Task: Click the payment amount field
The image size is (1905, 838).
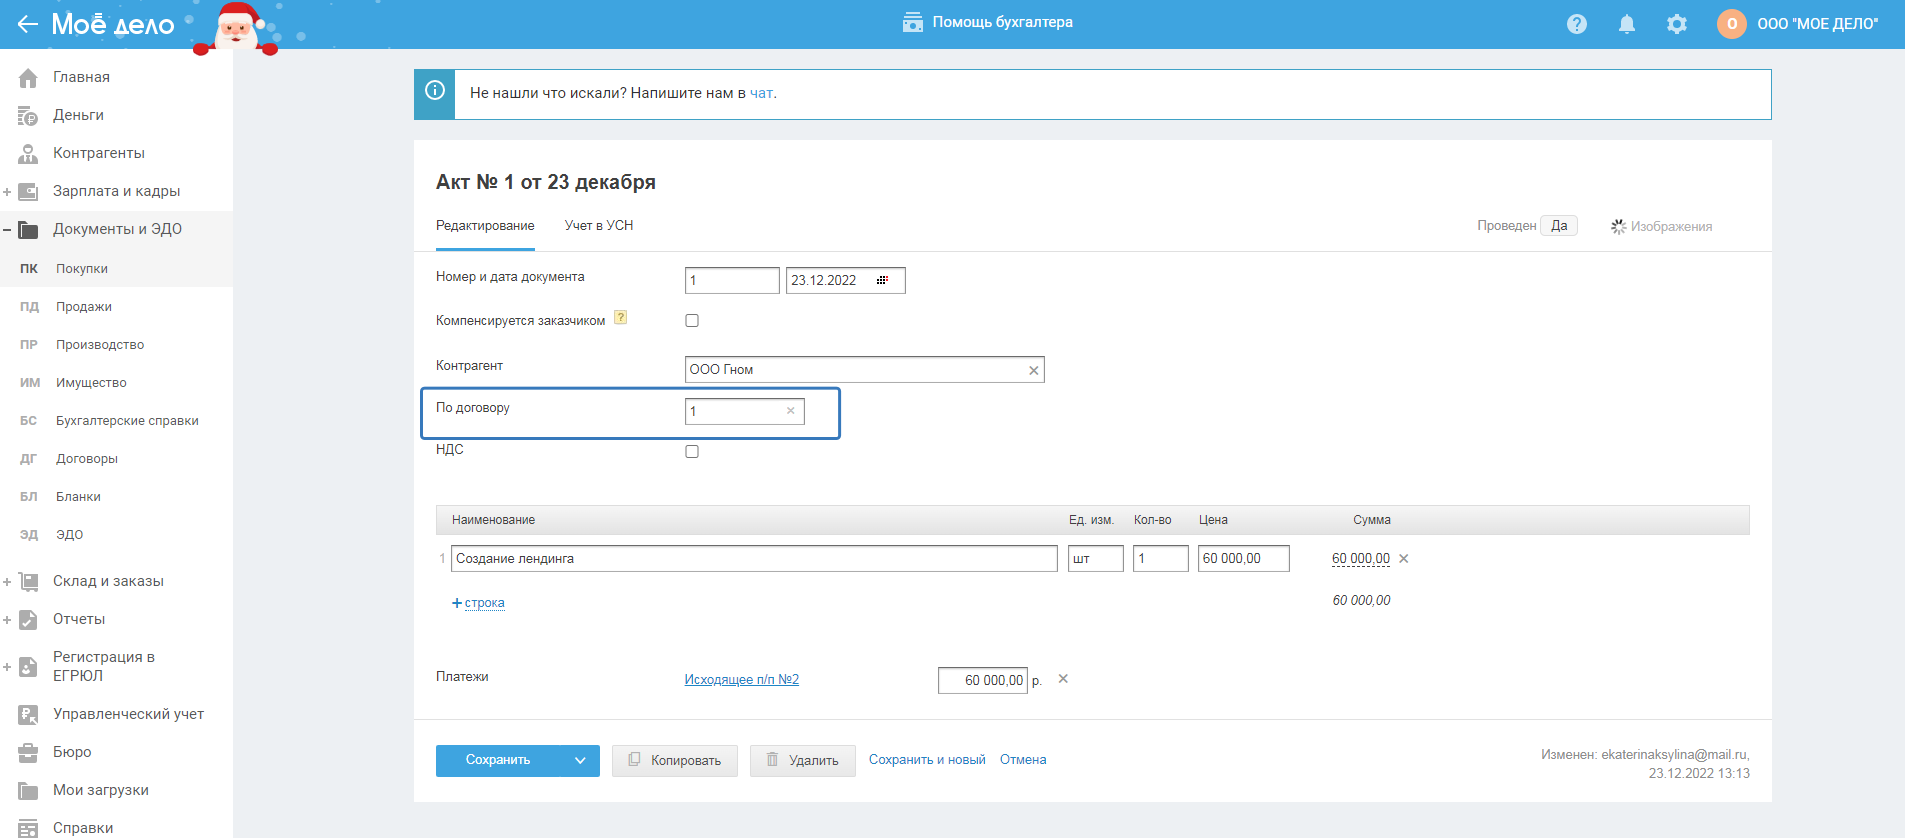Action: [x=983, y=680]
